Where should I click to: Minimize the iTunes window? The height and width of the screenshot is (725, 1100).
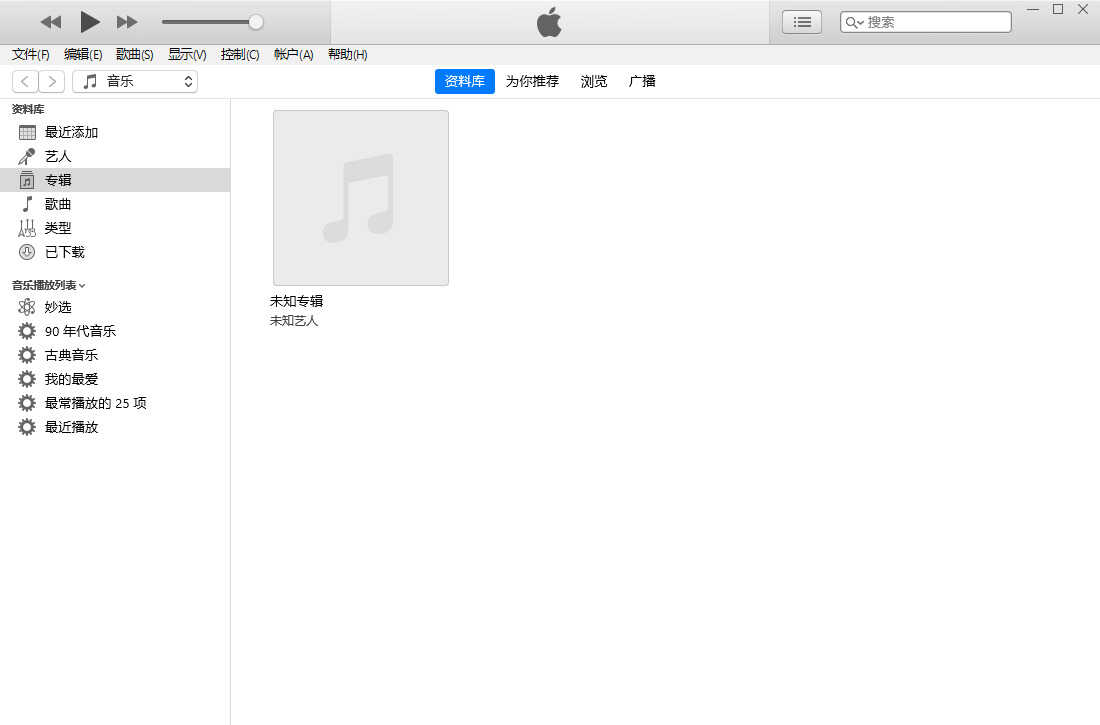(1033, 10)
